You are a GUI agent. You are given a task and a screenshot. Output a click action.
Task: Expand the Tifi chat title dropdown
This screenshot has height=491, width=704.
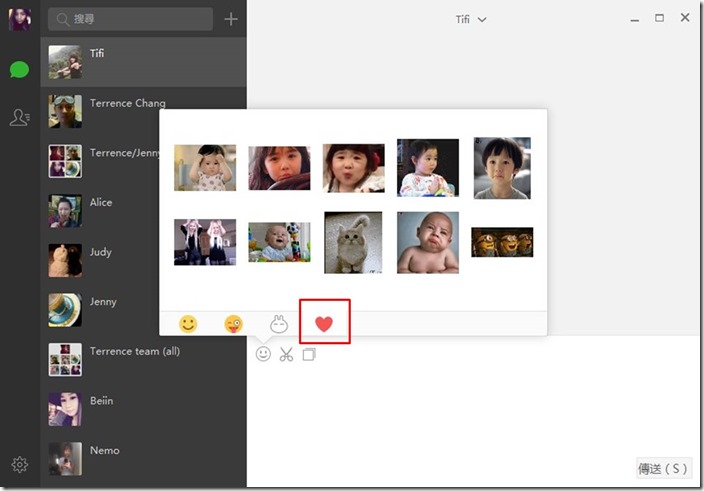pyautogui.click(x=471, y=20)
